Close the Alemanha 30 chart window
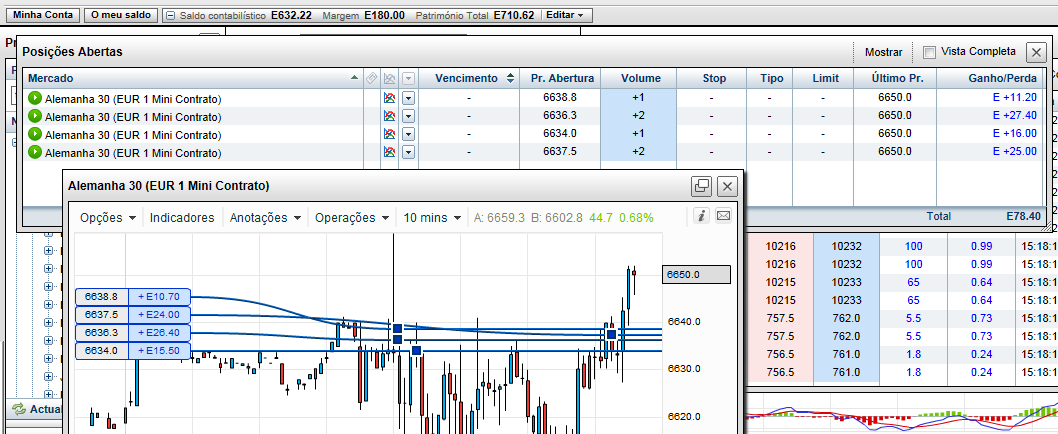The image size is (1058, 434). (x=727, y=186)
